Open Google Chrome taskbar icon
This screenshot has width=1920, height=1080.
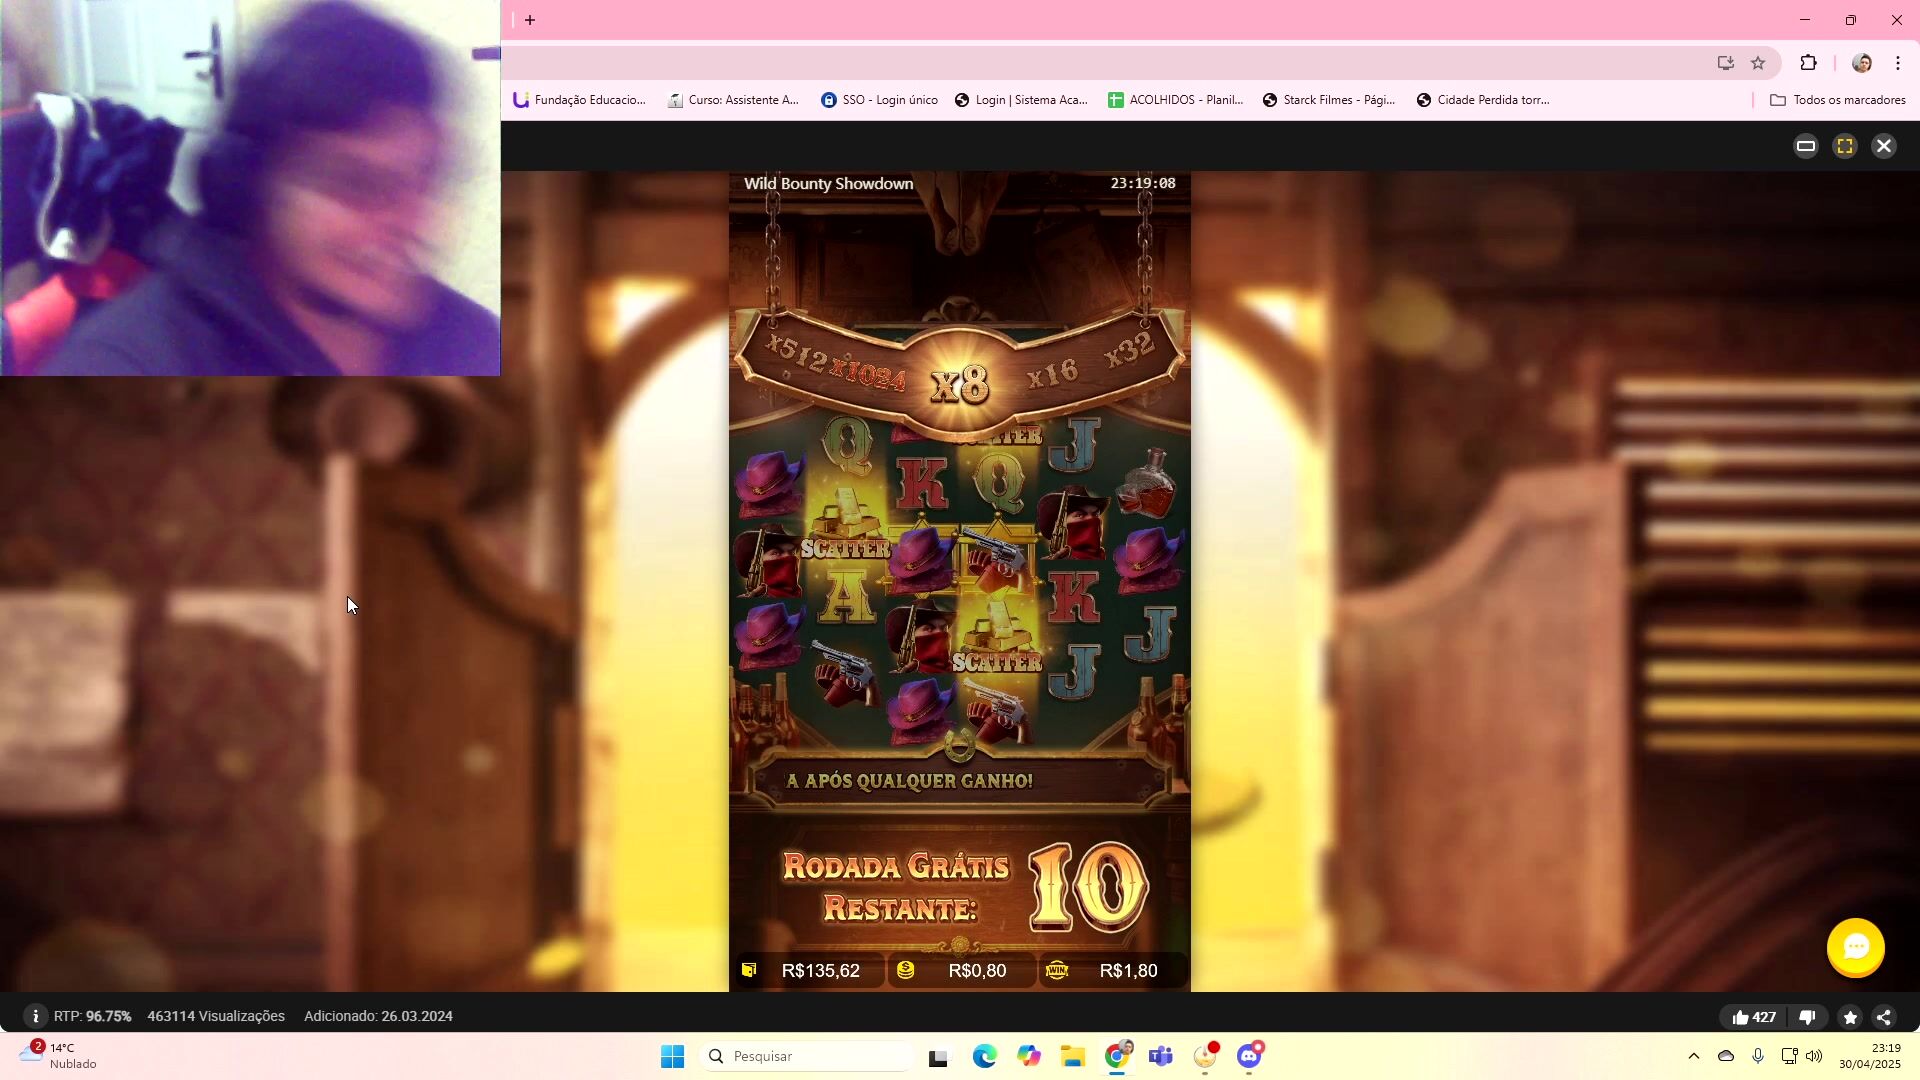(1117, 1056)
